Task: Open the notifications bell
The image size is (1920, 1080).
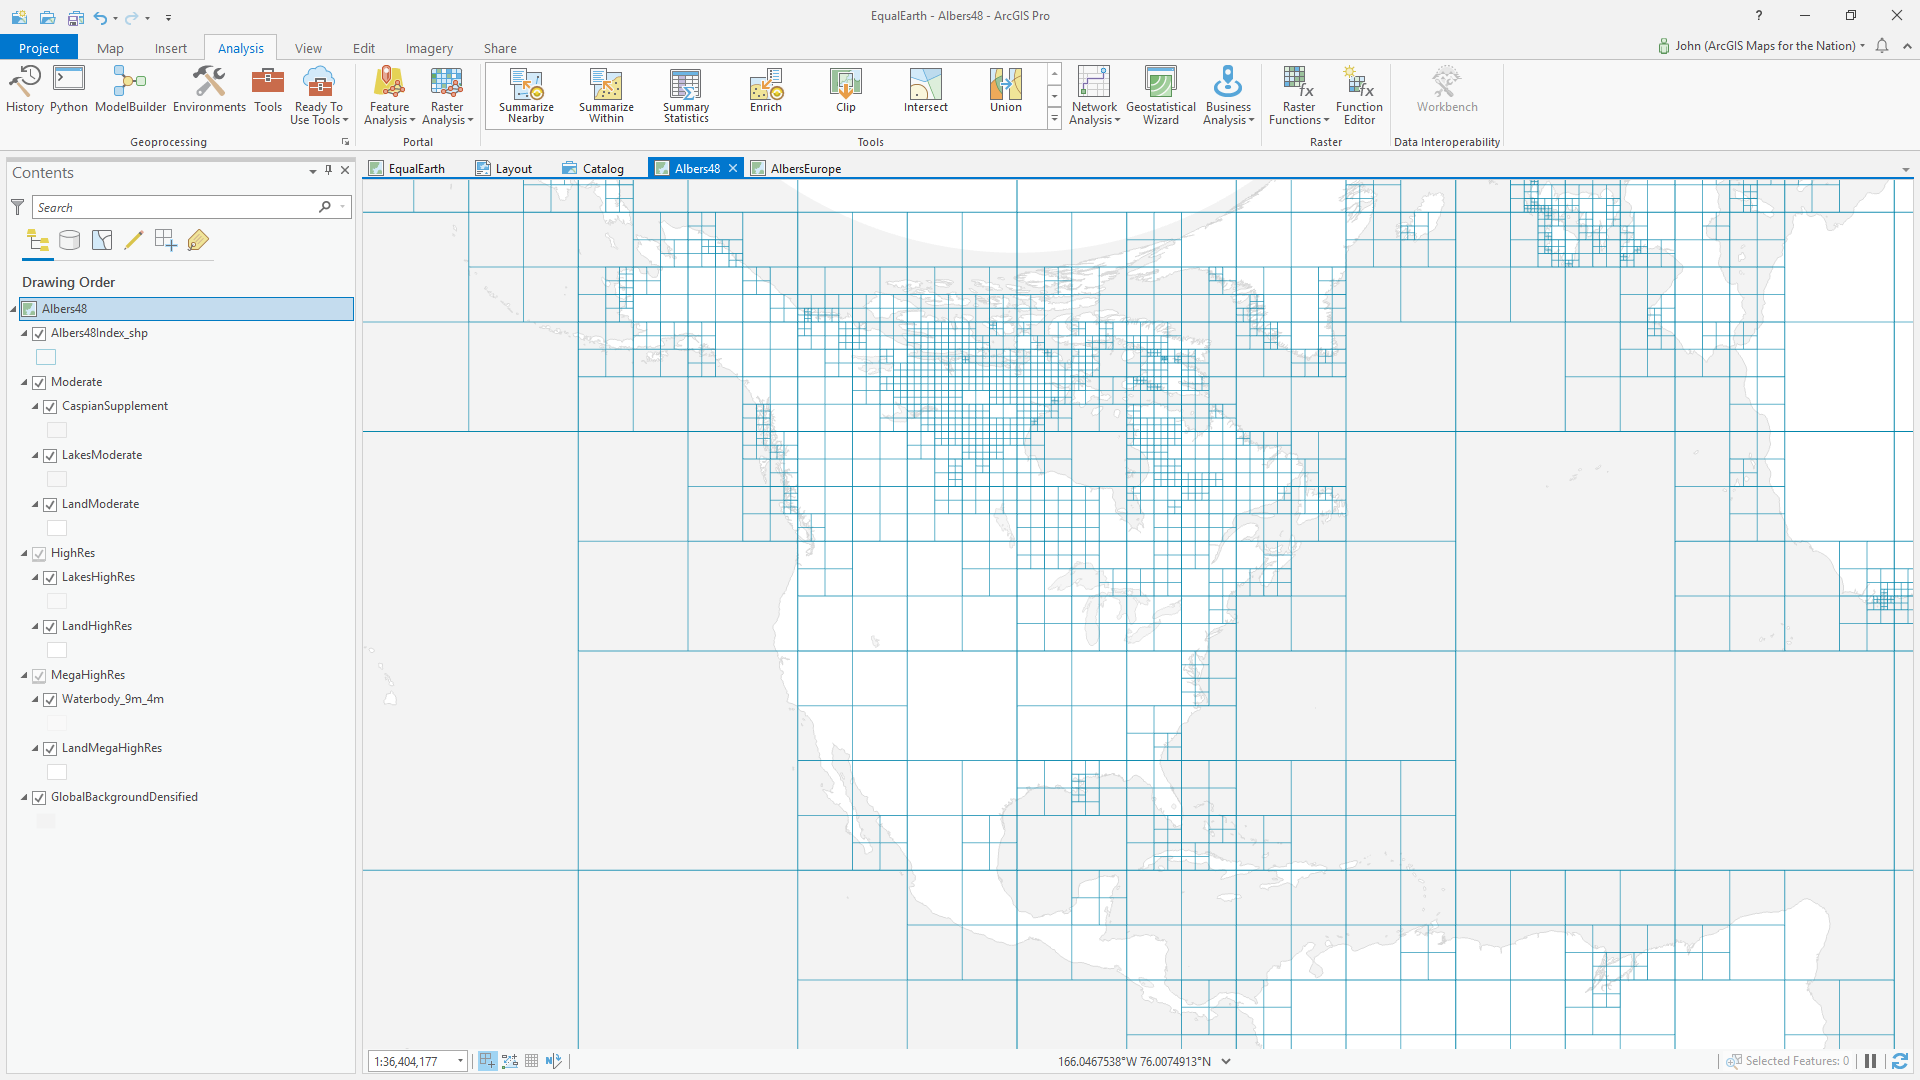Action: pos(1882,46)
